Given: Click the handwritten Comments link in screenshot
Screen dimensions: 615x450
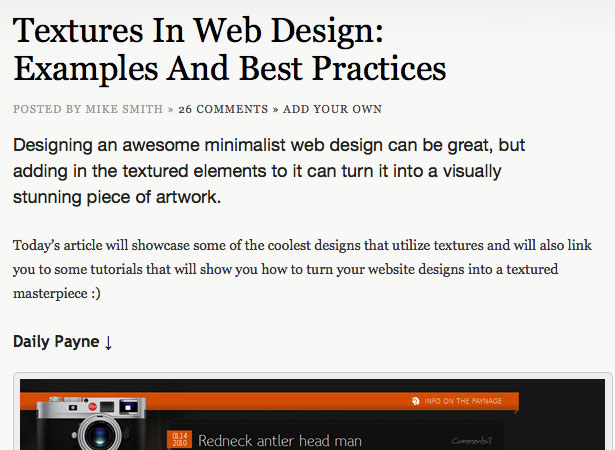Looking at the screenshot, I should [x=471, y=441].
